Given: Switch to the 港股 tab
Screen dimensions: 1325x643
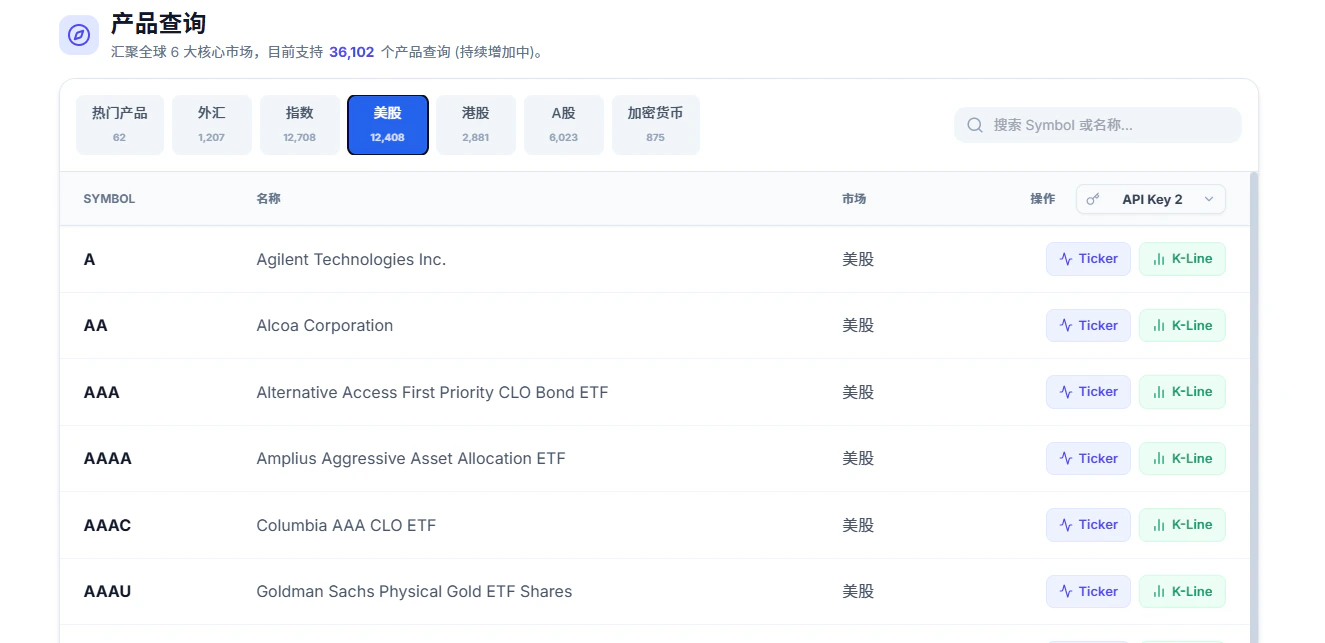Looking at the screenshot, I should point(476,125).
